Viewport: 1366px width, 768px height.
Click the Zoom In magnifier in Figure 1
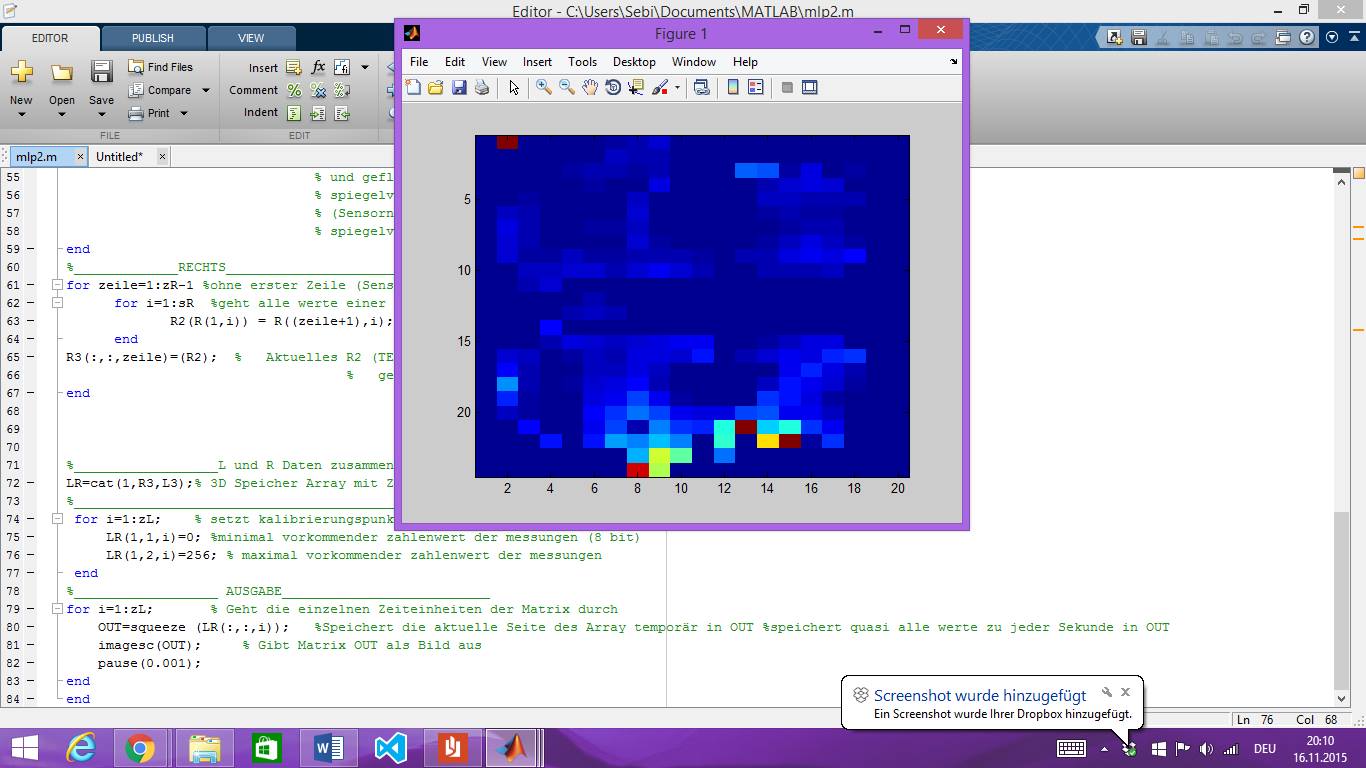543,88
